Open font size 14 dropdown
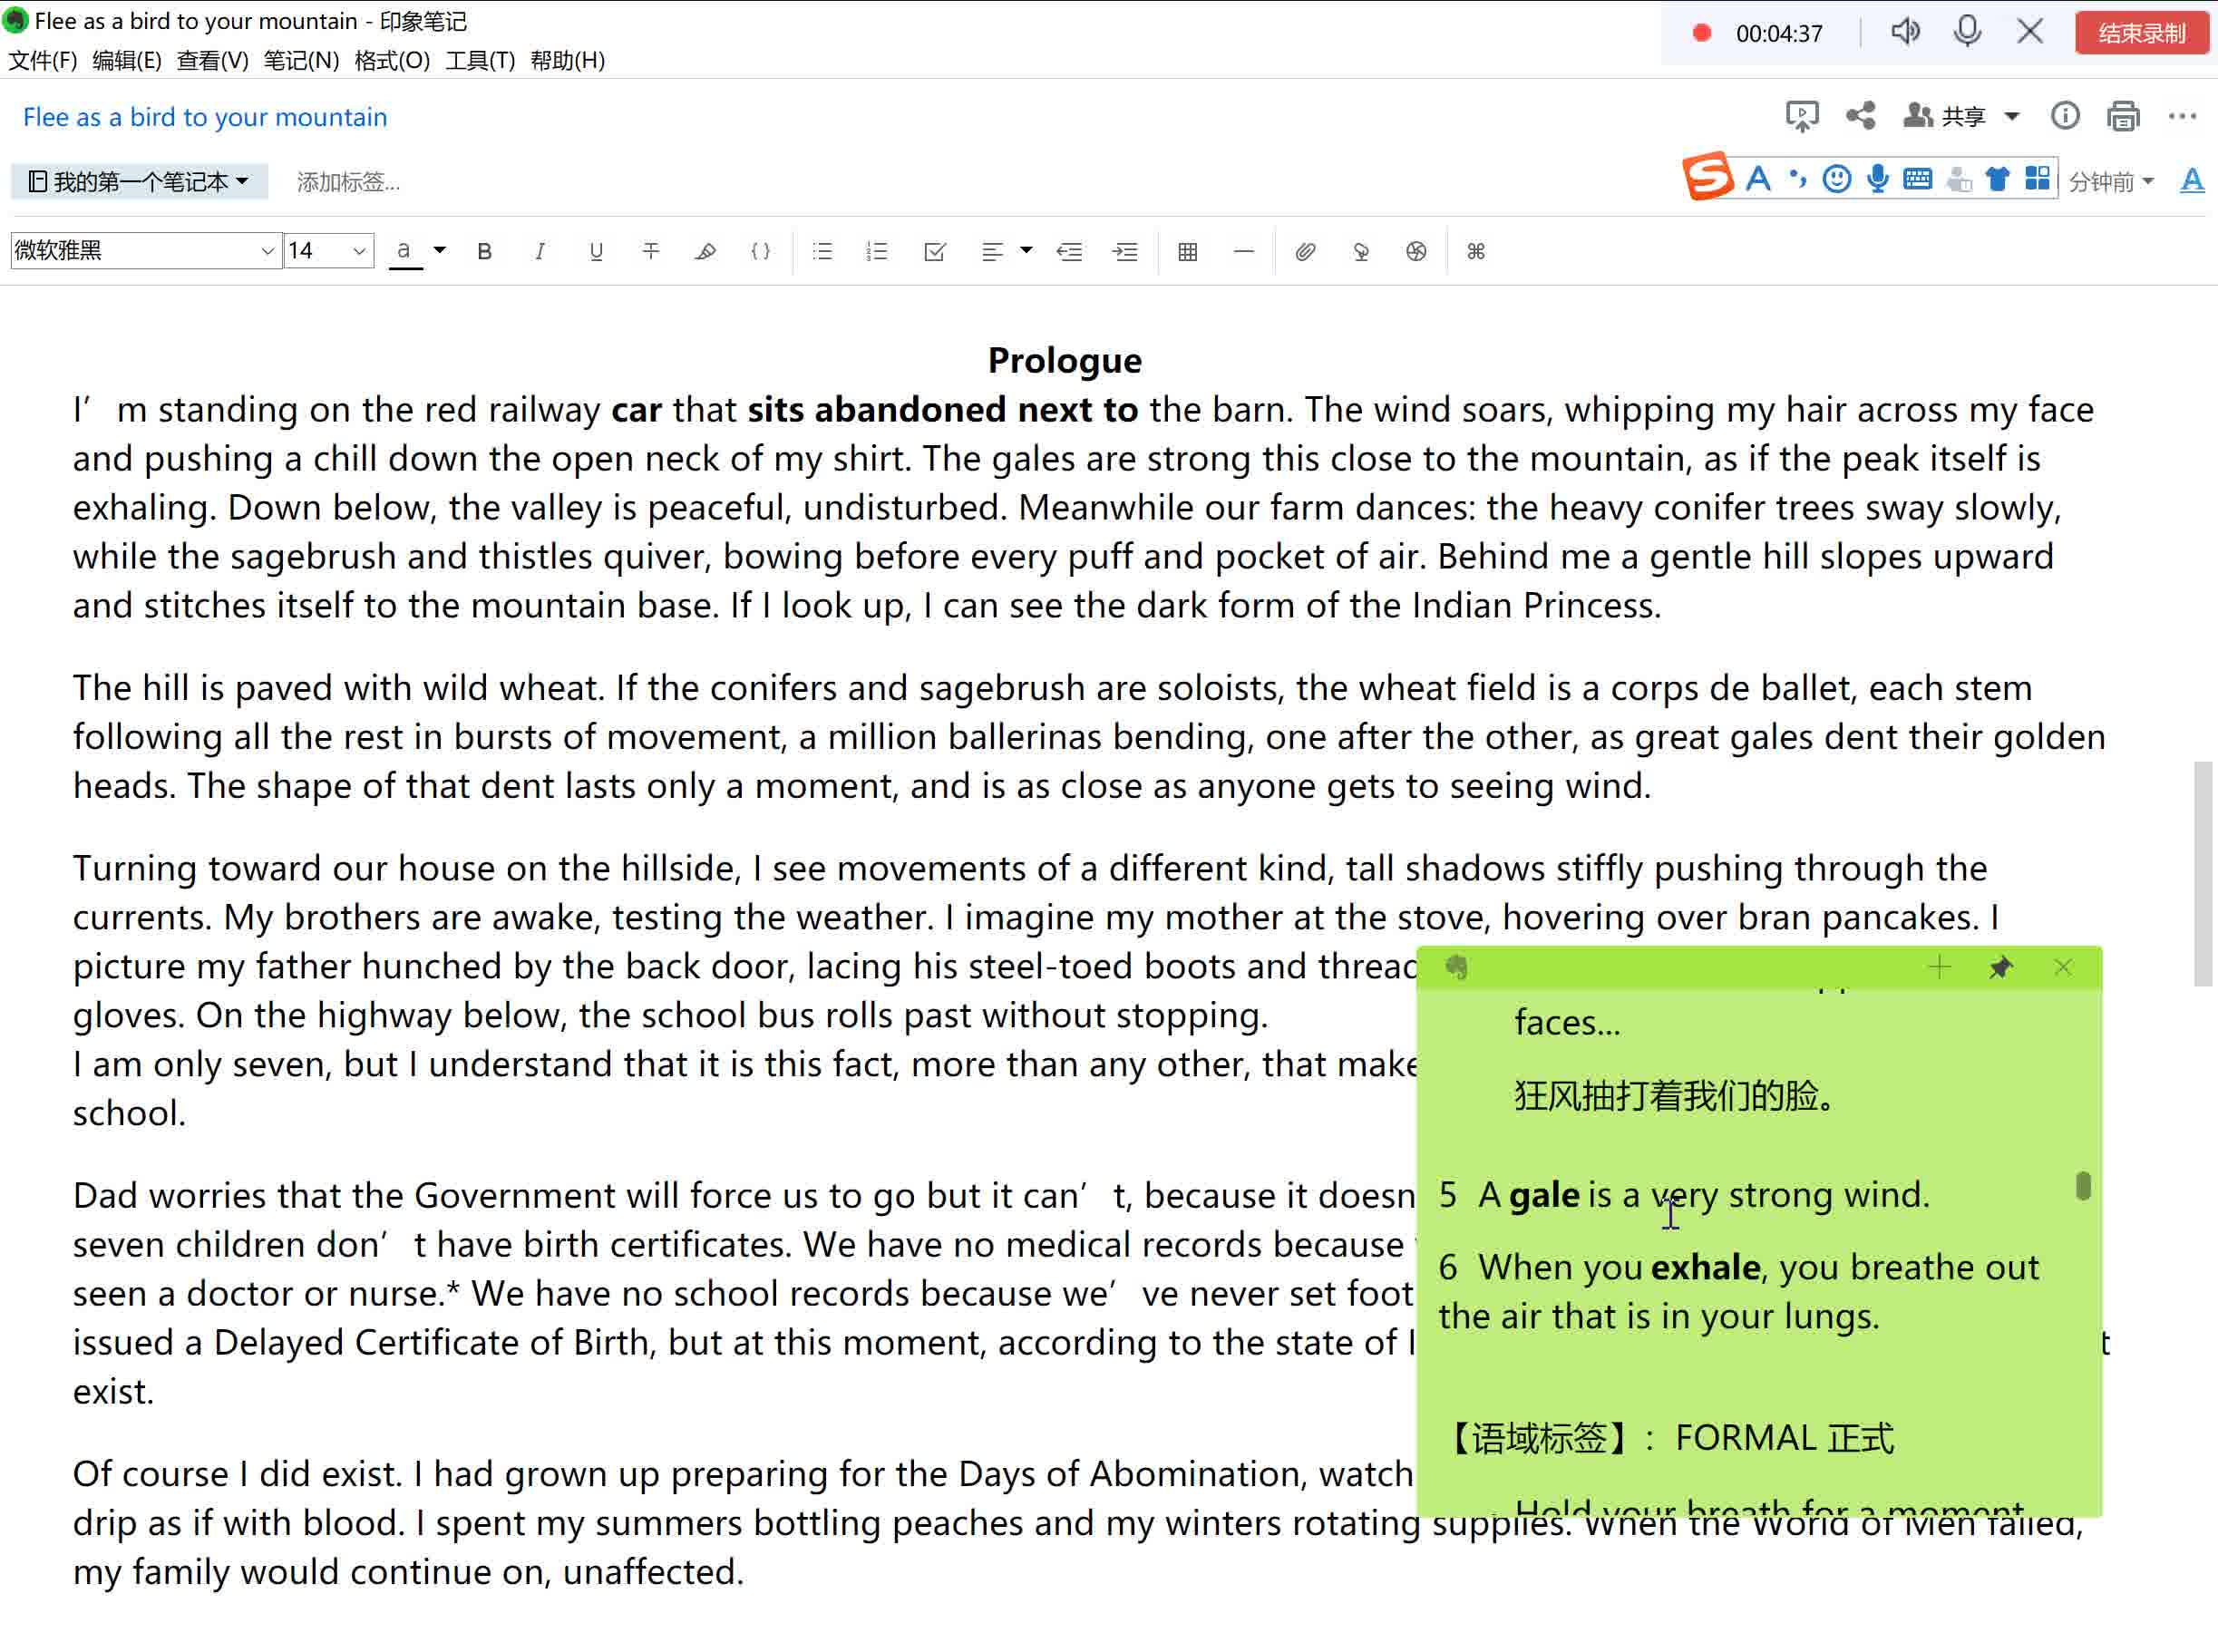This screenshot has height=1652, width=2218. (x=329, y=250)
